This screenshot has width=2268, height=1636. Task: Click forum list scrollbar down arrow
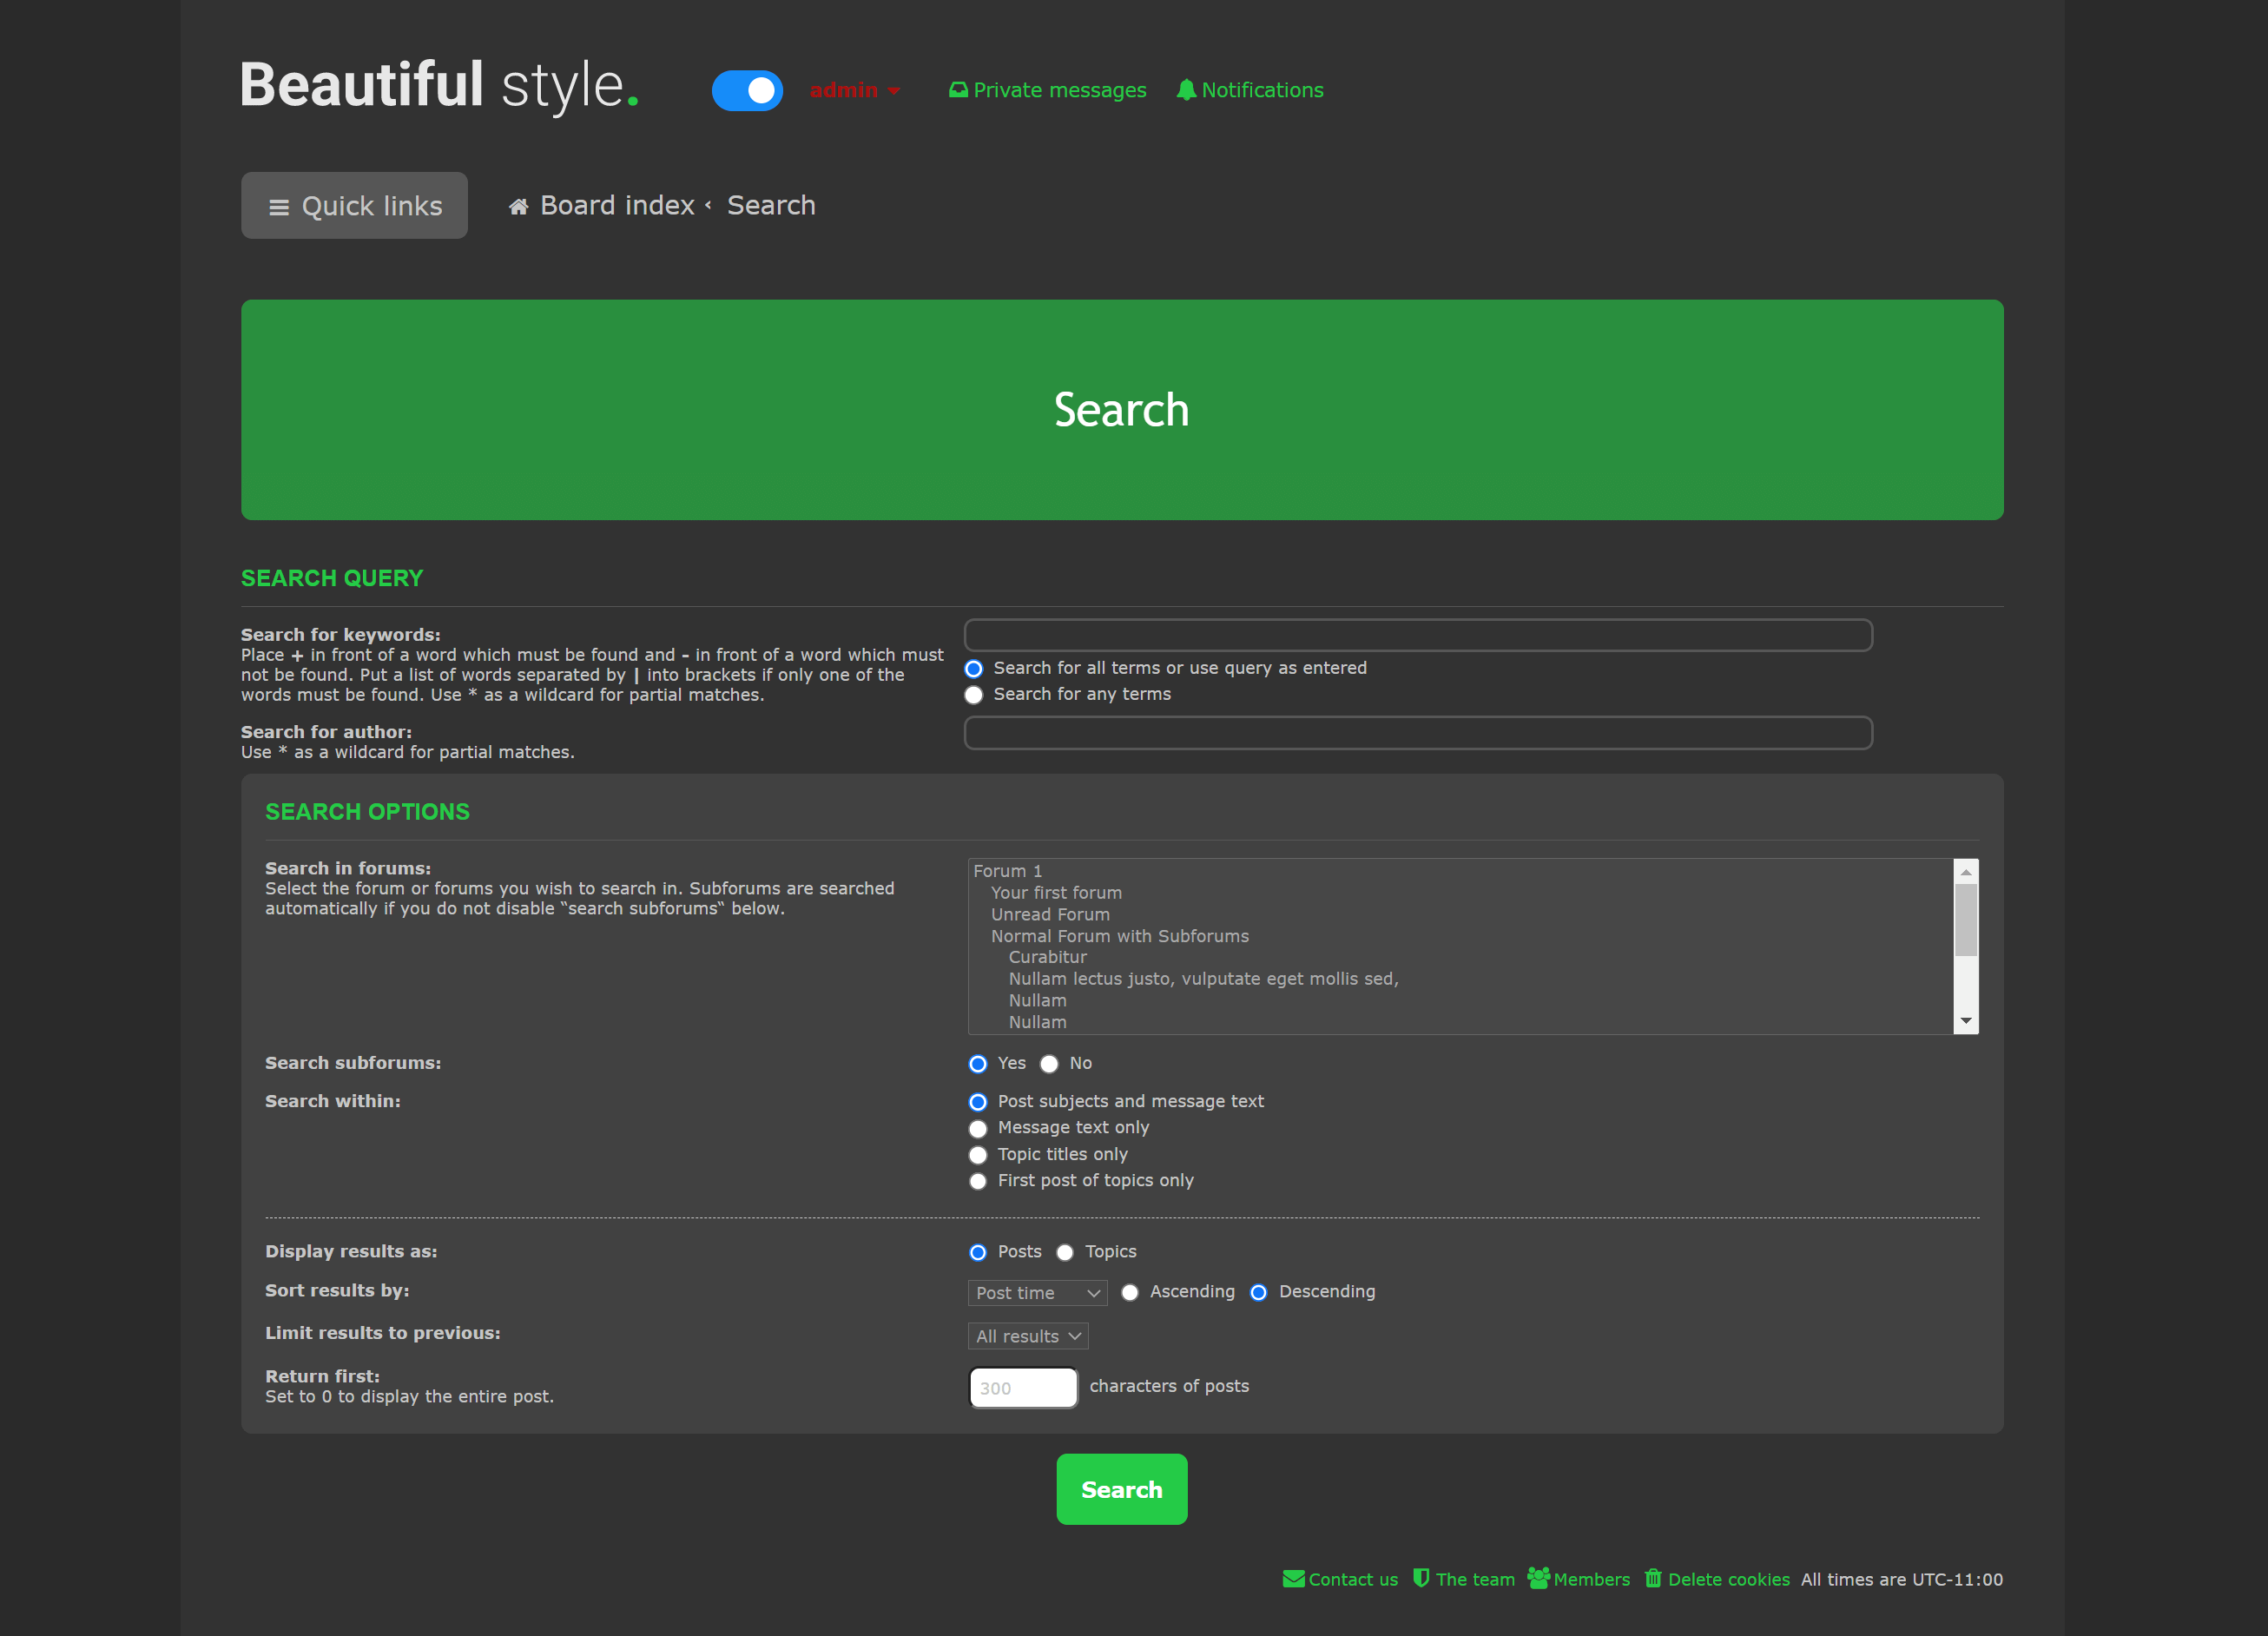tap(1966, 1021)
